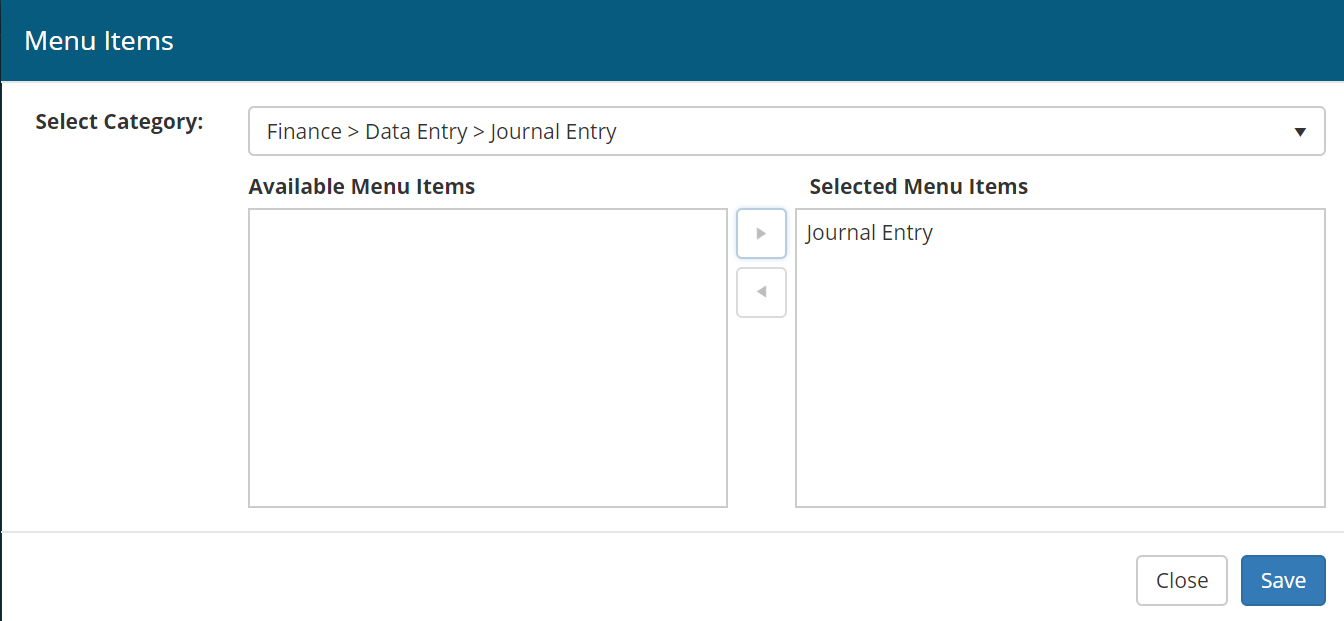
Task: Click the dropdown caret in Select Category
Action: [1300, 132]
